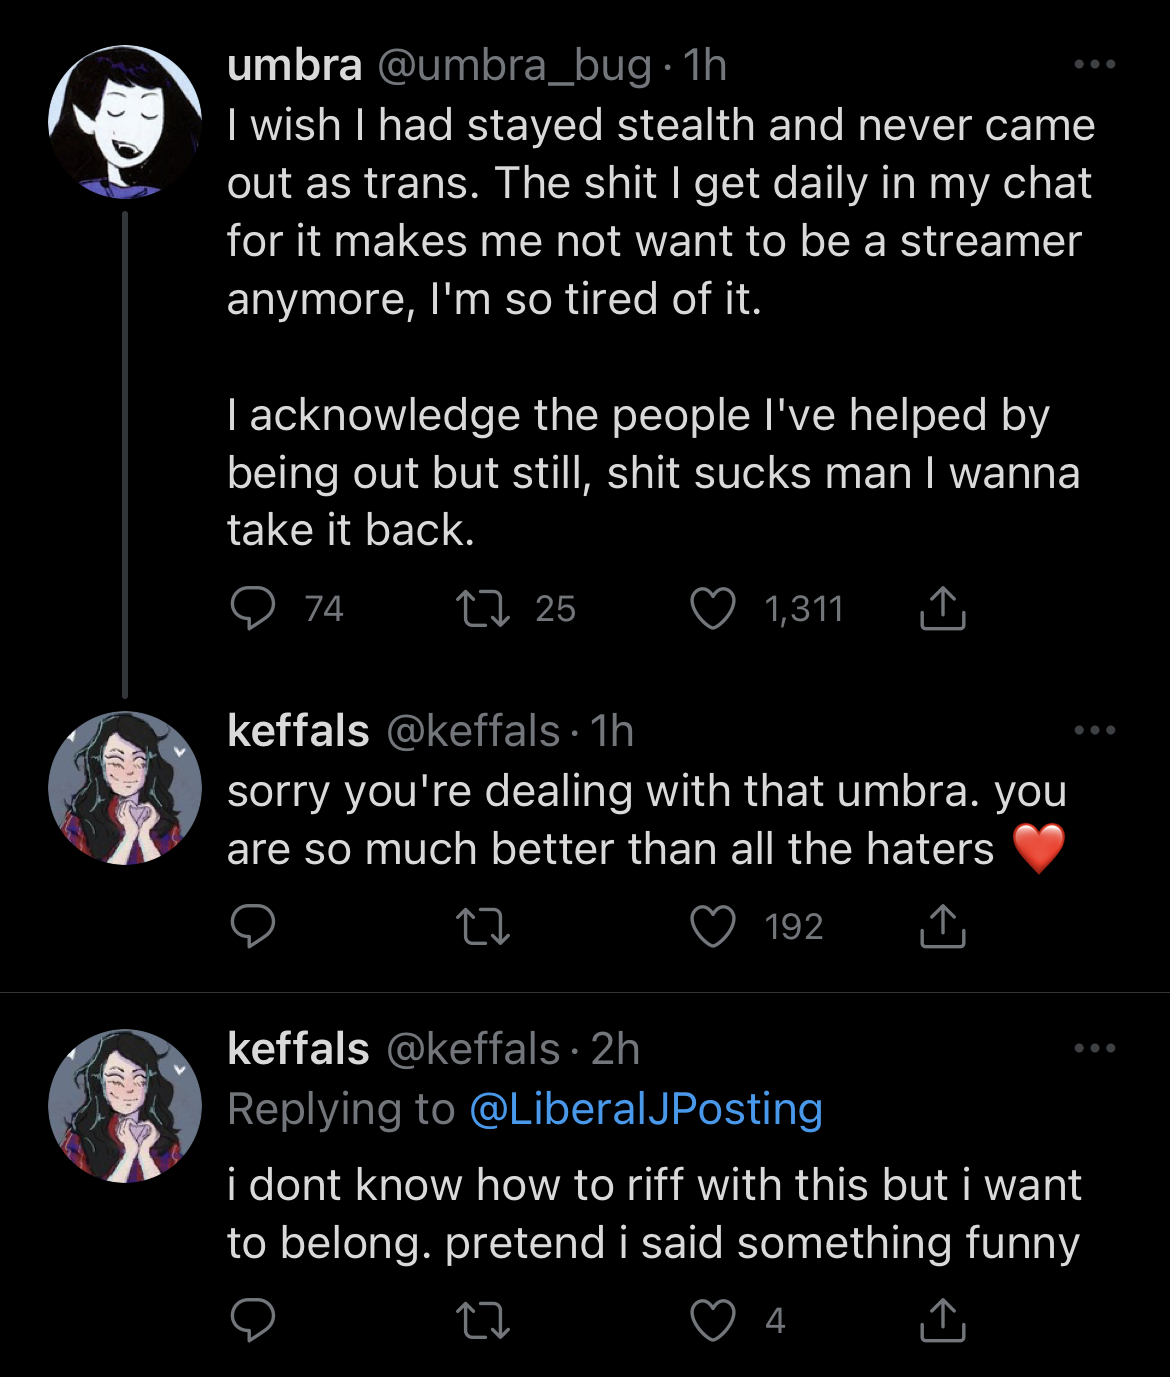The width and height of the screenshot is (1170, 1377).
Task: Reply to umbra's tweet via comment icon
Action: coord(252,608)
